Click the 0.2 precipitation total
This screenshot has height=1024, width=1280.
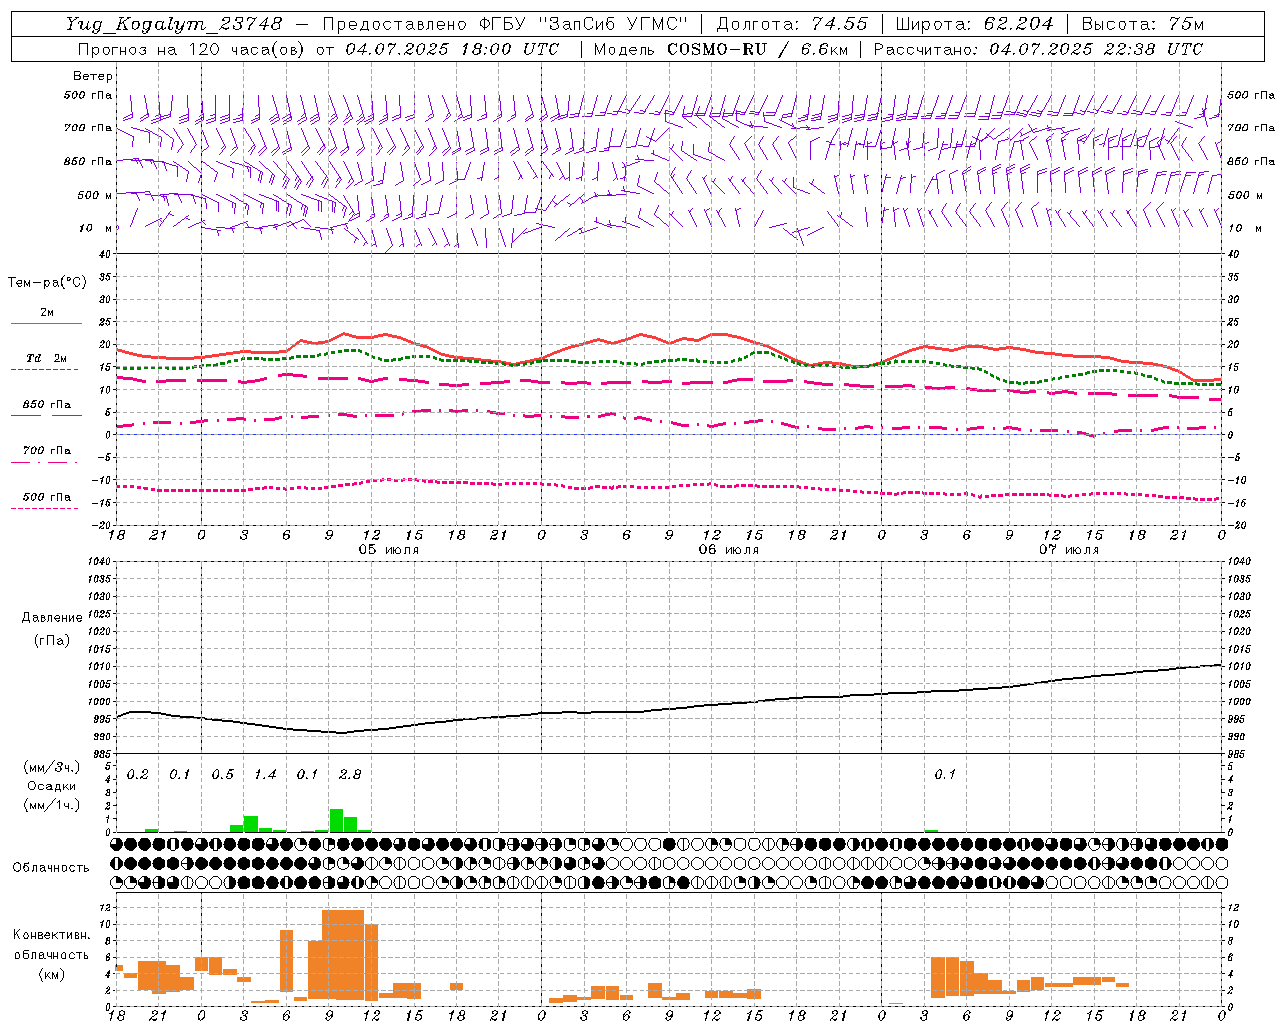(138, 775)
